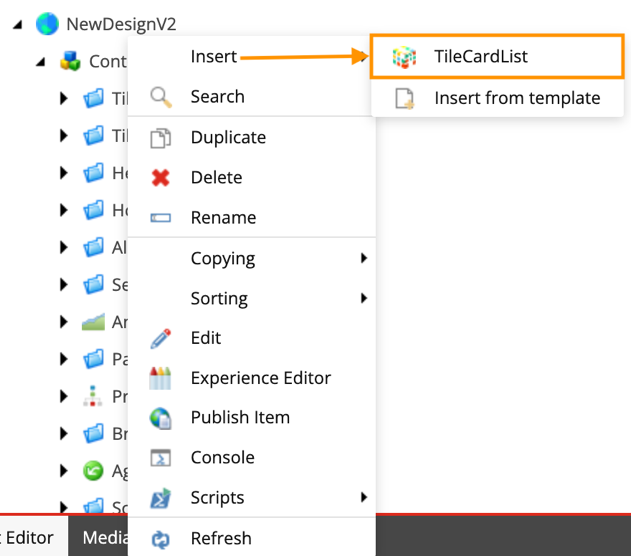Click the TileCardList cube icon
Viewport: 631px width, 556px height.
click(x=403, y=57)
